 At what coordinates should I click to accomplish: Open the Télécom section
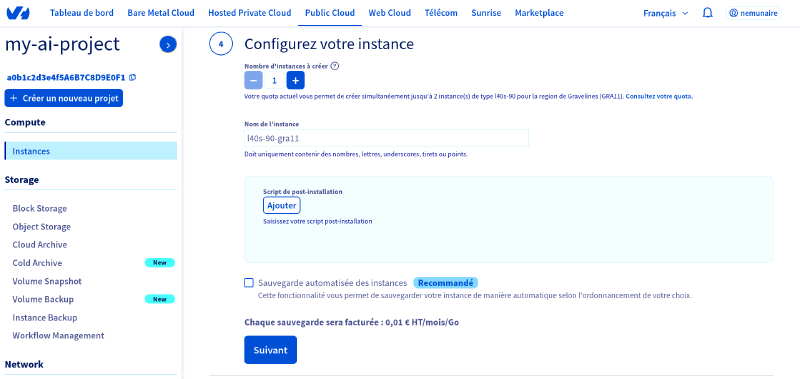(441, 13)
